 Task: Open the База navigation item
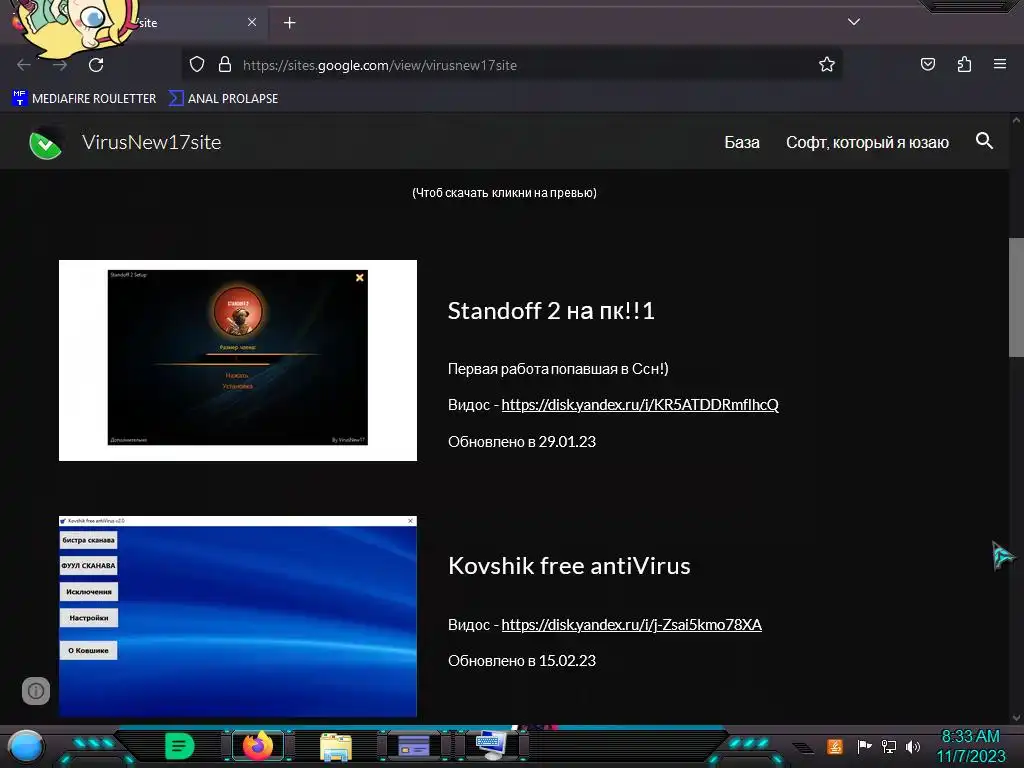tap(742, 142)
